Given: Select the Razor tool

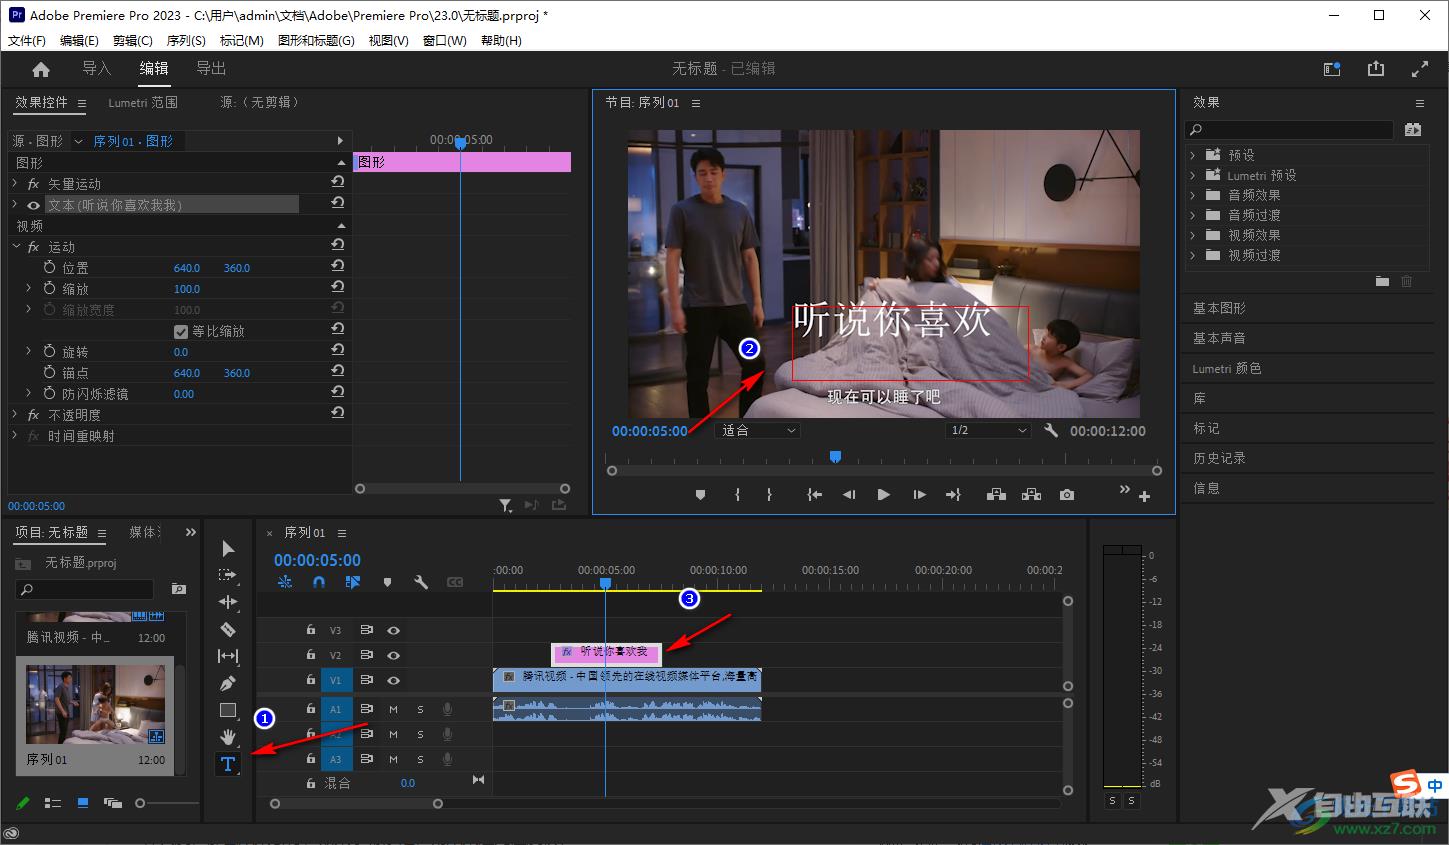Looking at the screenshot, I should click(228, 629).
